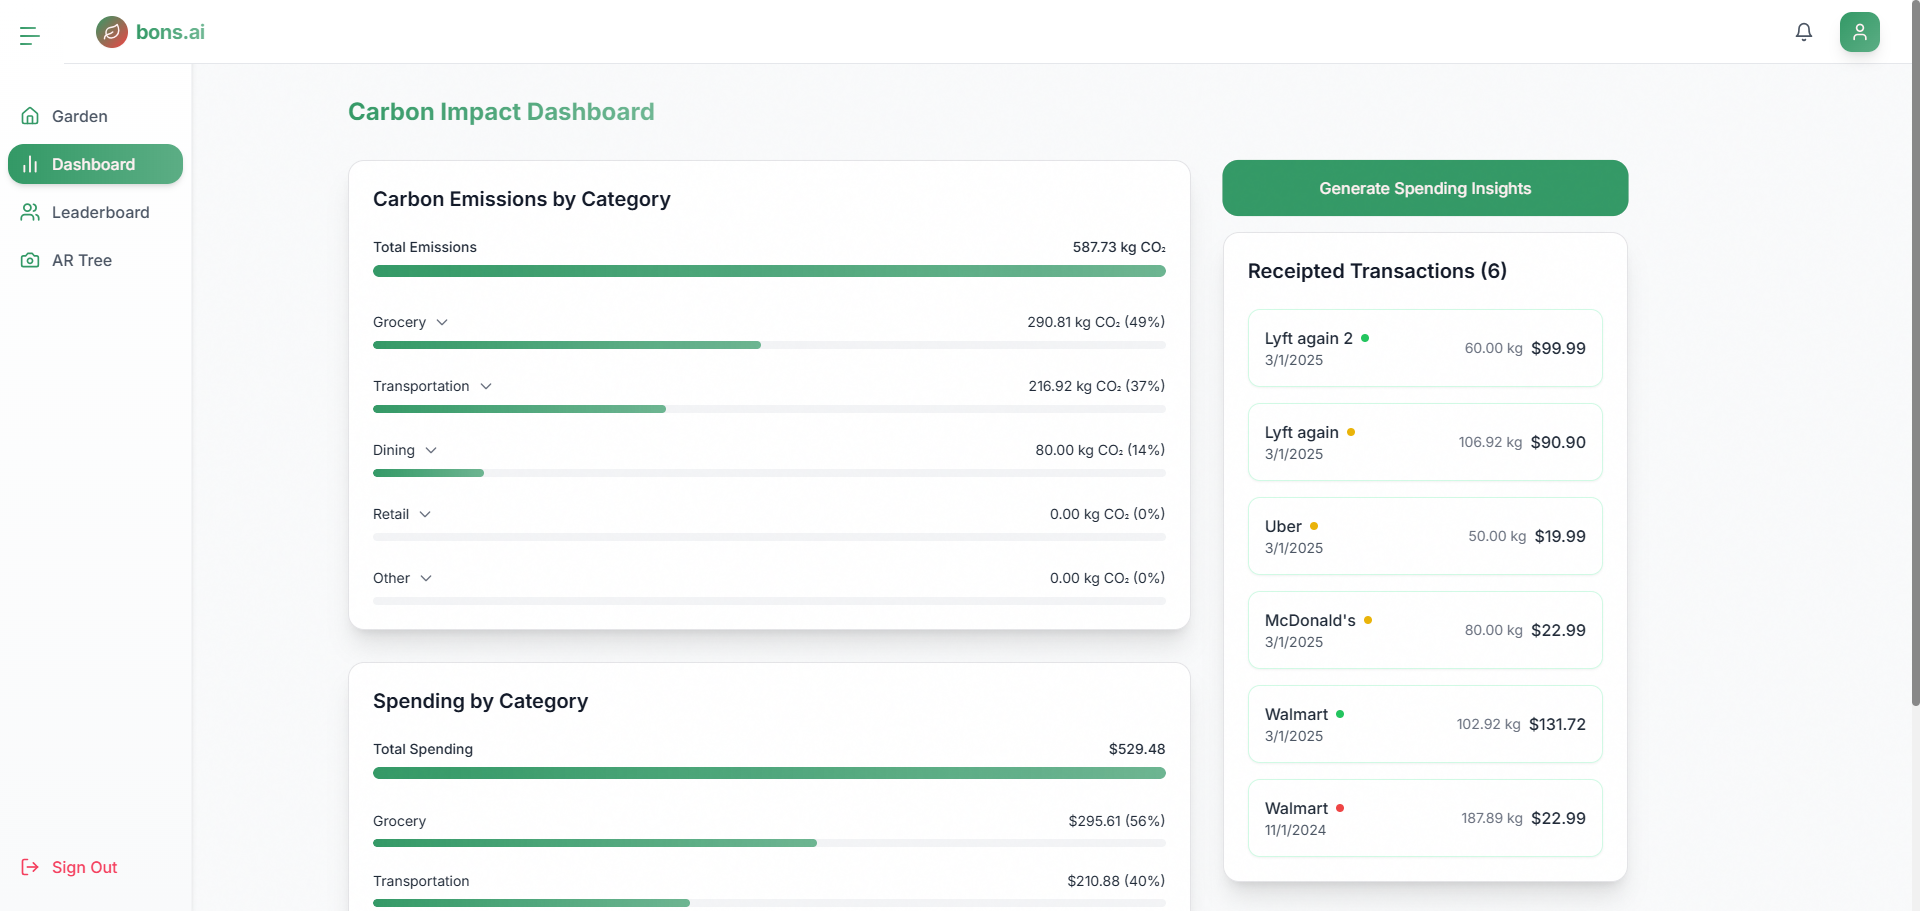
Task: Click the Dining emissions progress bar
Action: tap(769, 473)
